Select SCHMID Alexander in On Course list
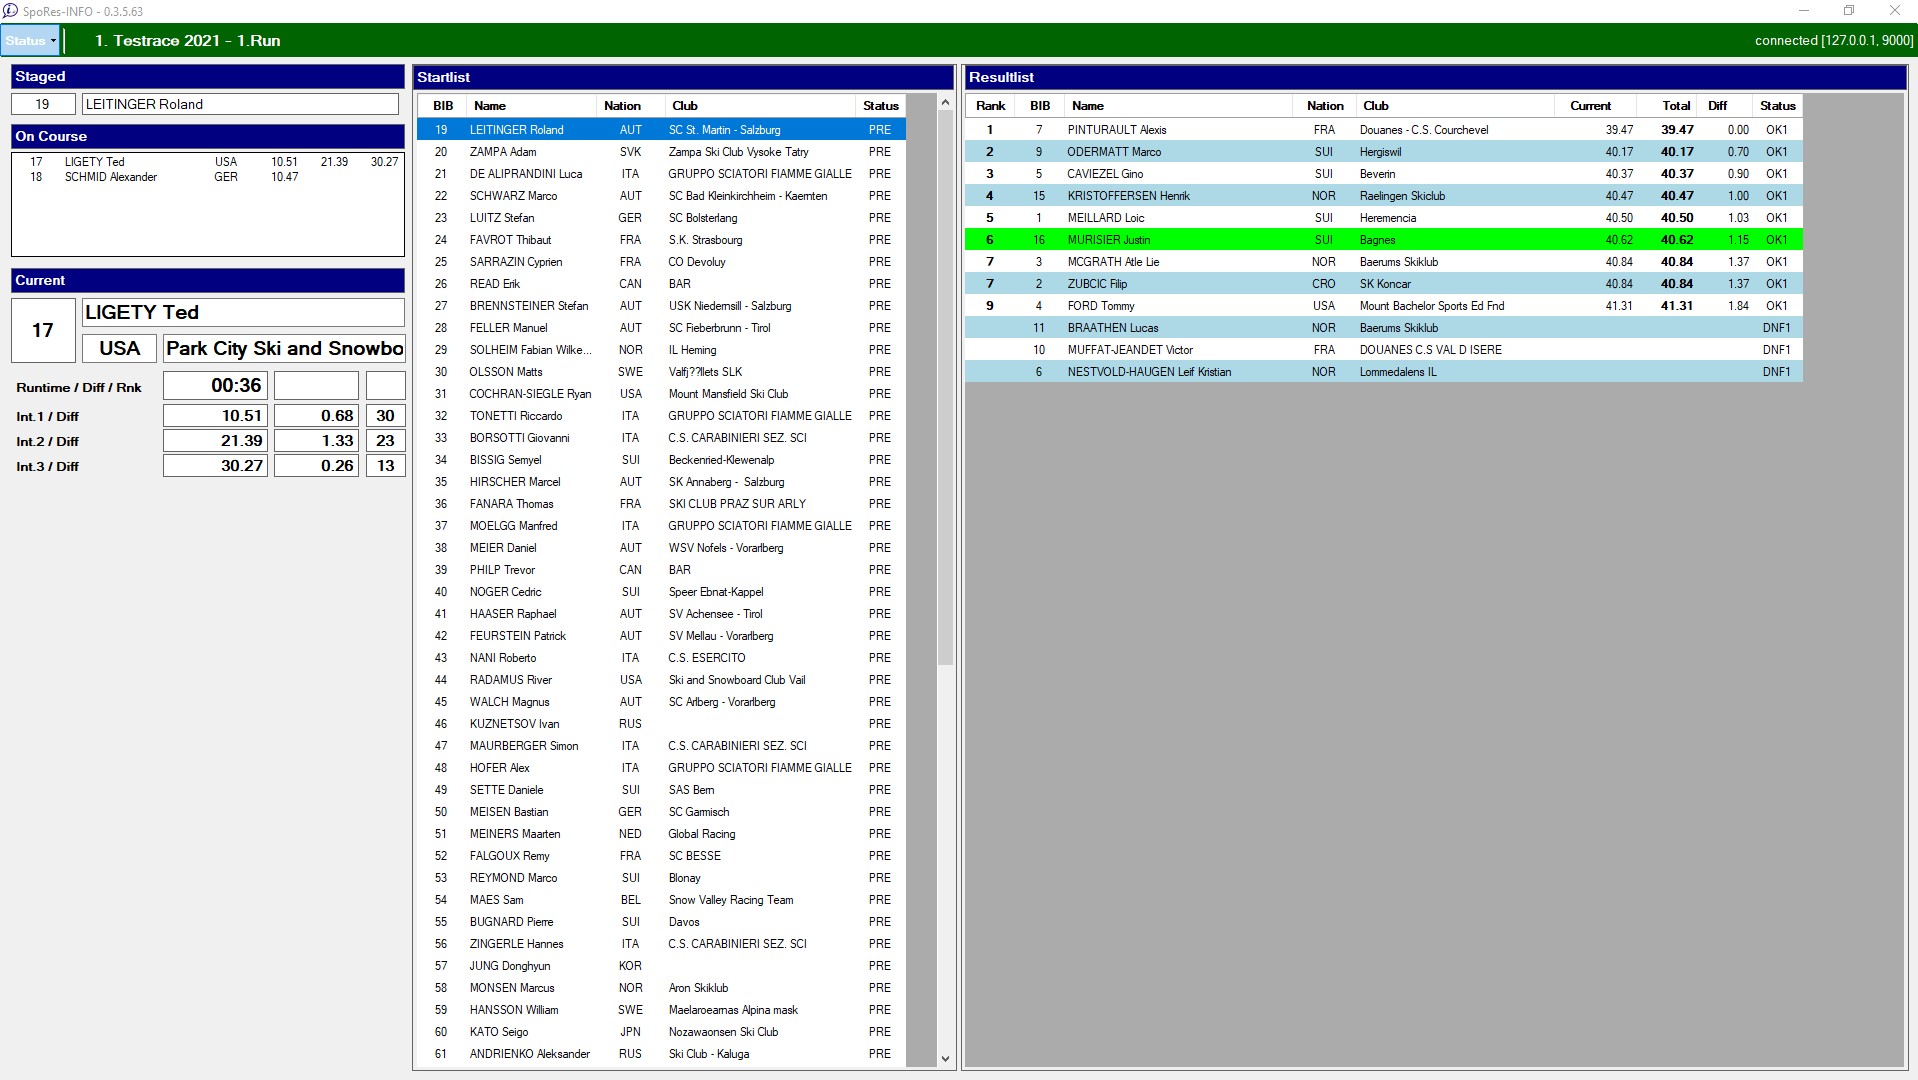 pos(208,177)
